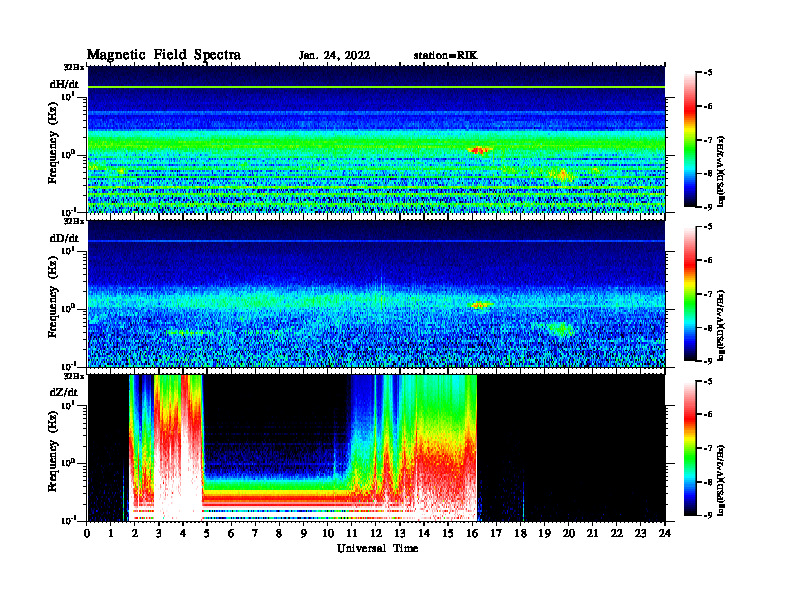Click the color scale title beside the dH/dt colorbar

click(721, 171)
